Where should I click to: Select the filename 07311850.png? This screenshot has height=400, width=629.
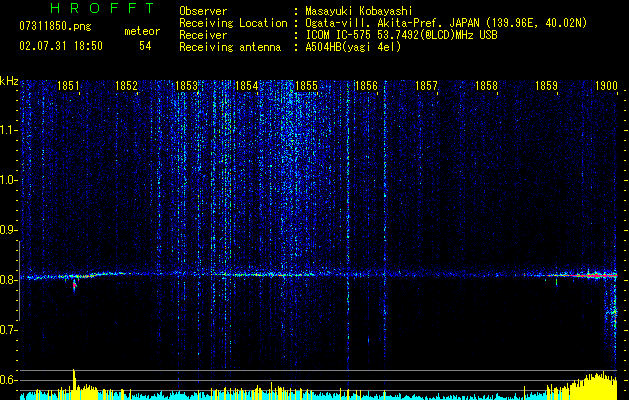tap(55, 27)
